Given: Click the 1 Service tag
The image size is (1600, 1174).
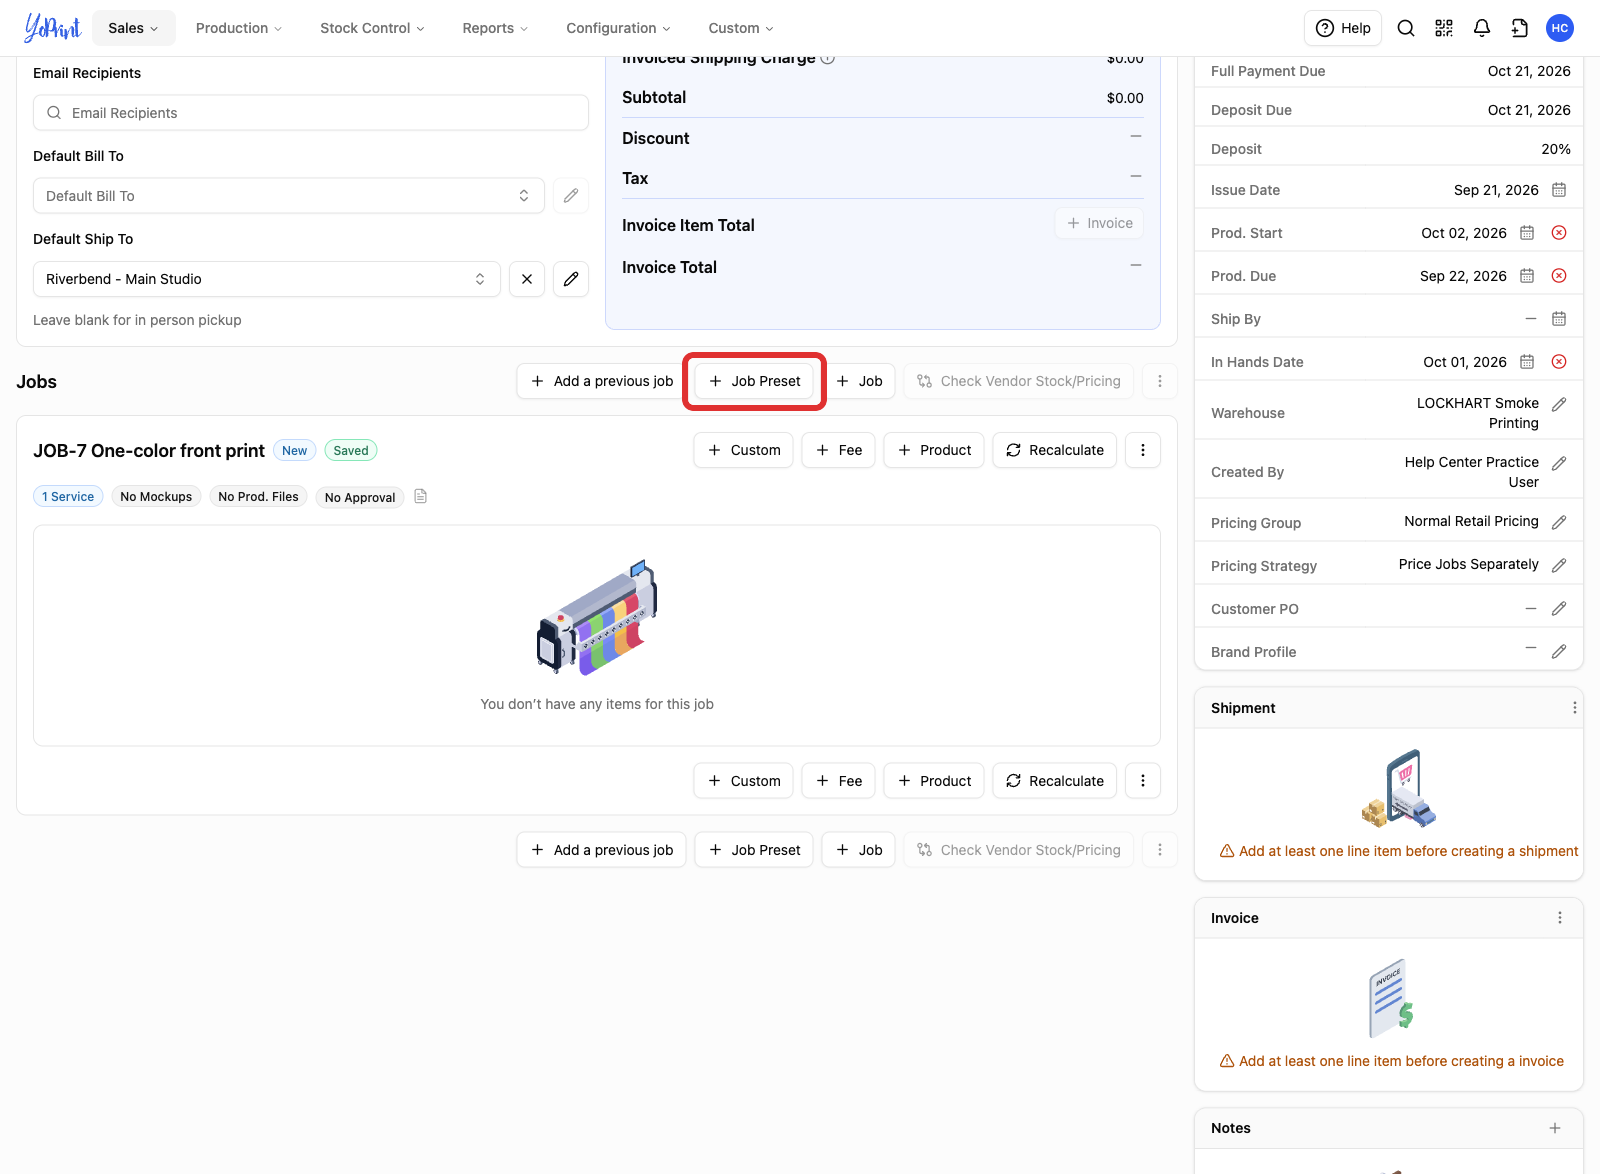Looking at the screenshot, I should click(x=68, y=496).
